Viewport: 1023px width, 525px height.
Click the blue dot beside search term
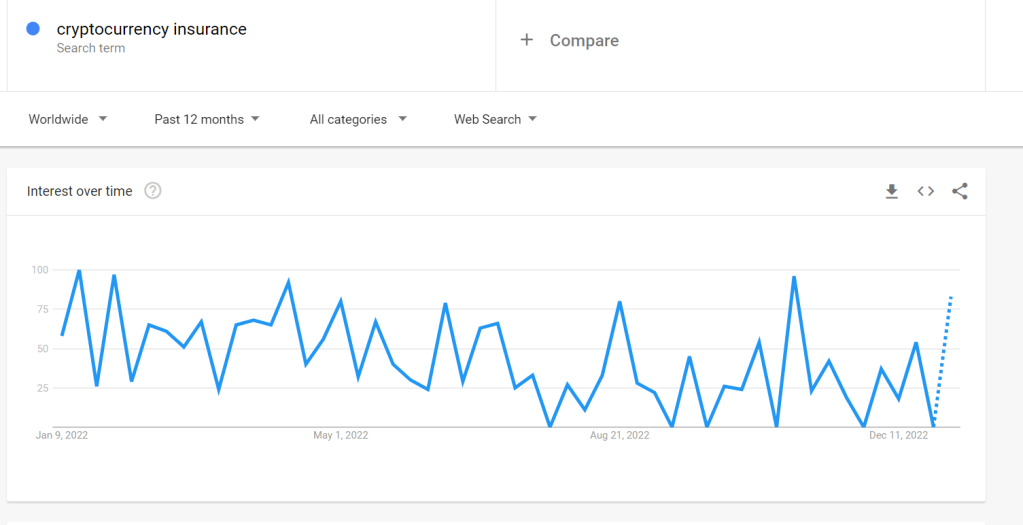[33, 29]
